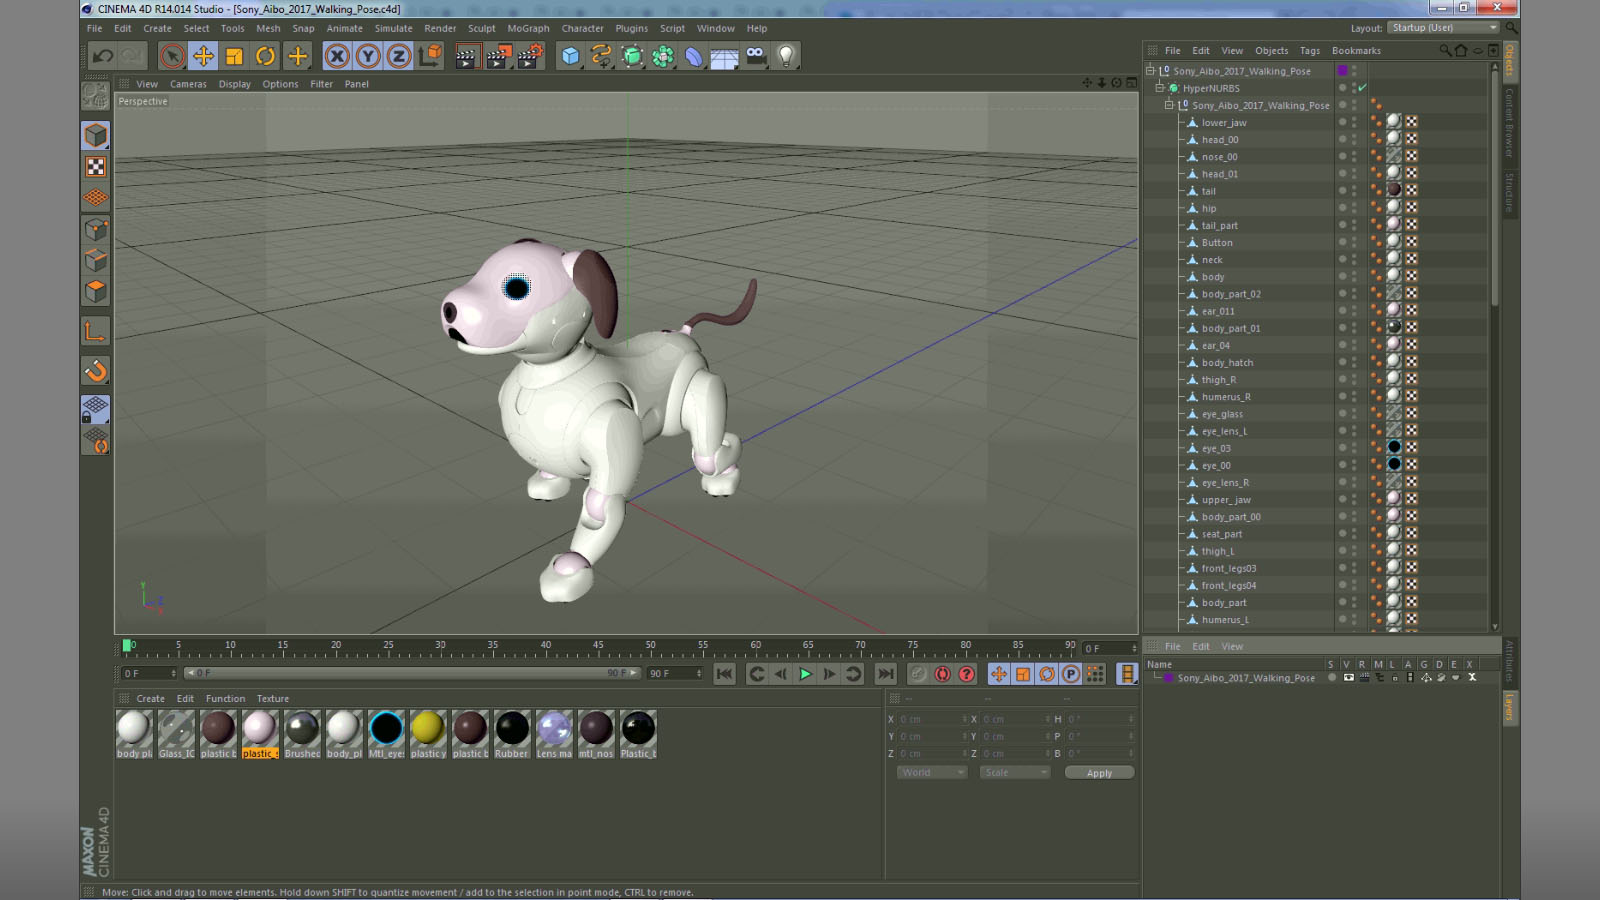This screenshot has height=900, width=1600.
Task: Render to Picture Viewer
Action: (x=498, y=56)
